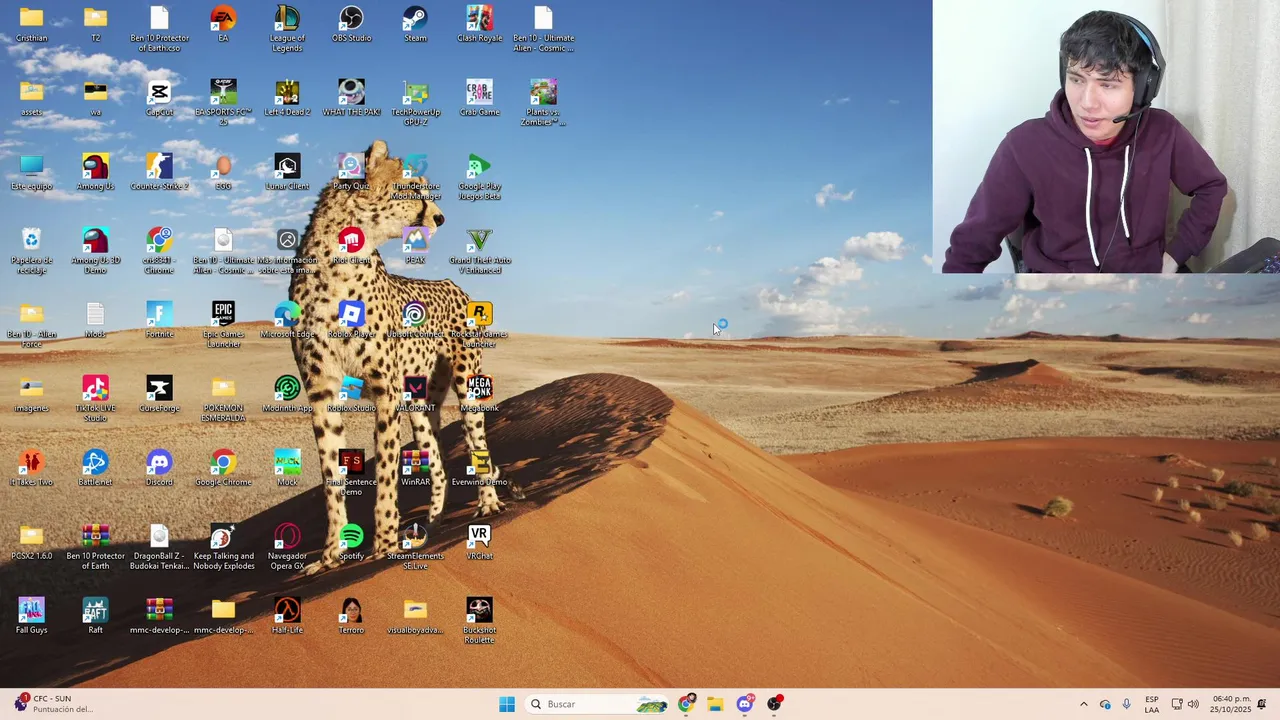This screenshot has height=720, width=1280.
Task: Select the Spotify desktop icon
Action: click(351, 542)
